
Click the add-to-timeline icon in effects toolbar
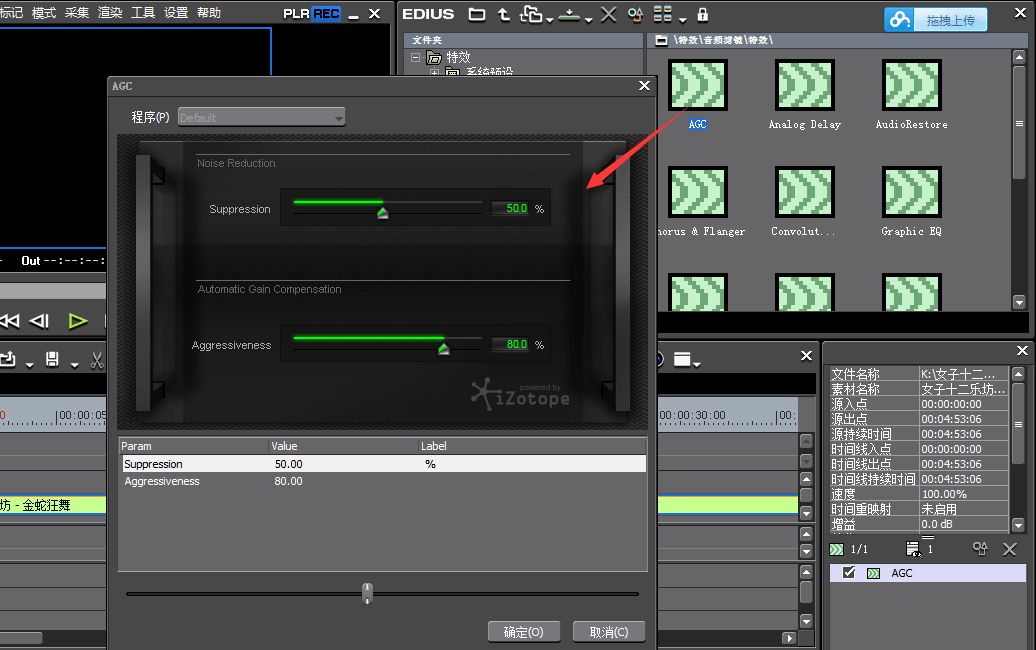(569, 15)
